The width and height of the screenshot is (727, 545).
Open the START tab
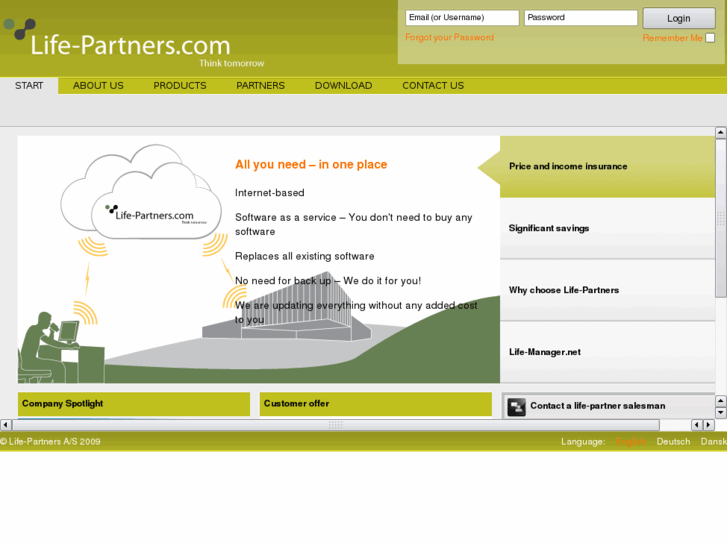29,86
